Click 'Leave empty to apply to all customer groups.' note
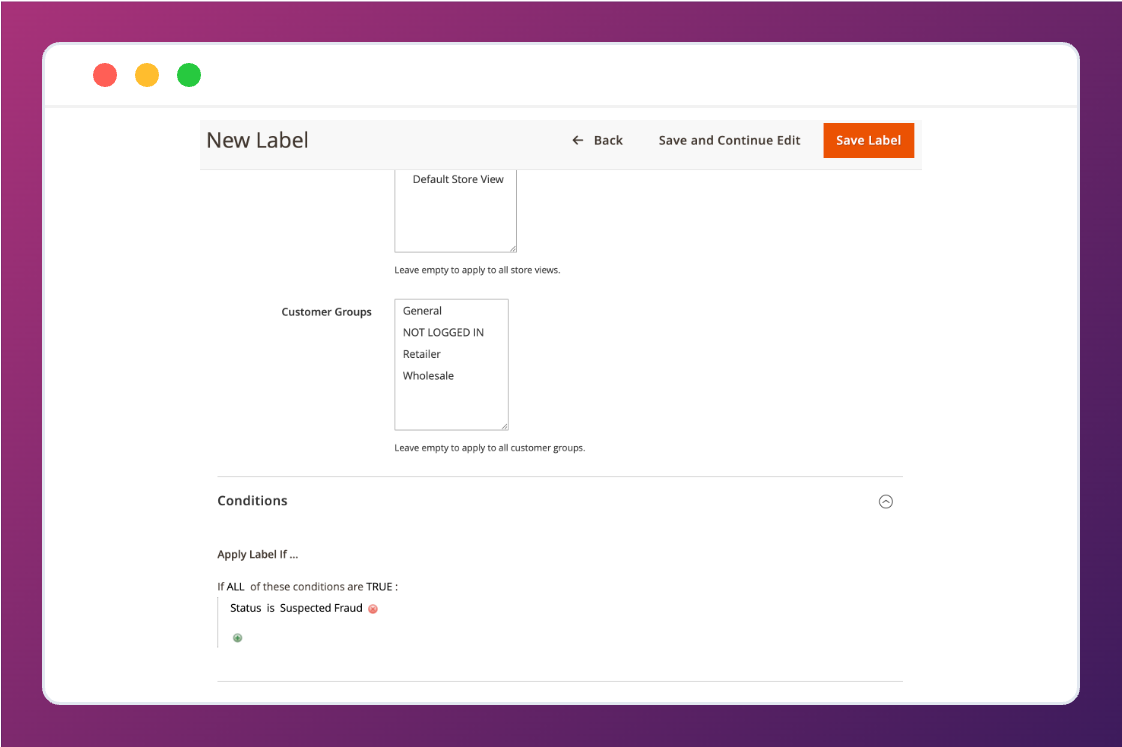The height and width of the screenshot is (747, 1122). click(489, 448)
